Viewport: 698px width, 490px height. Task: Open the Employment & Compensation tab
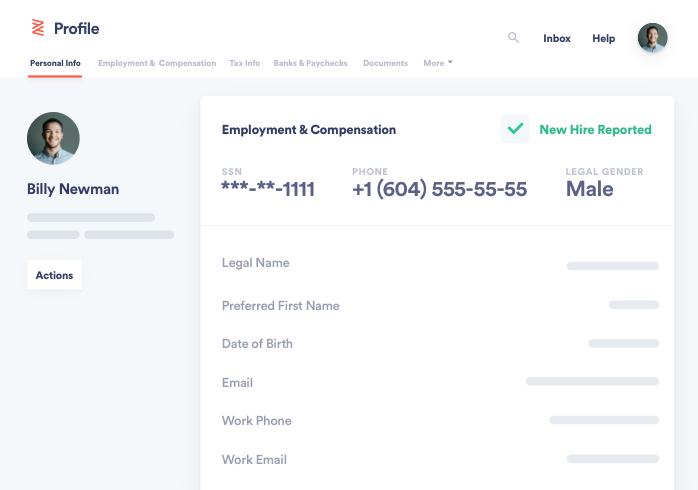point(157,63)
